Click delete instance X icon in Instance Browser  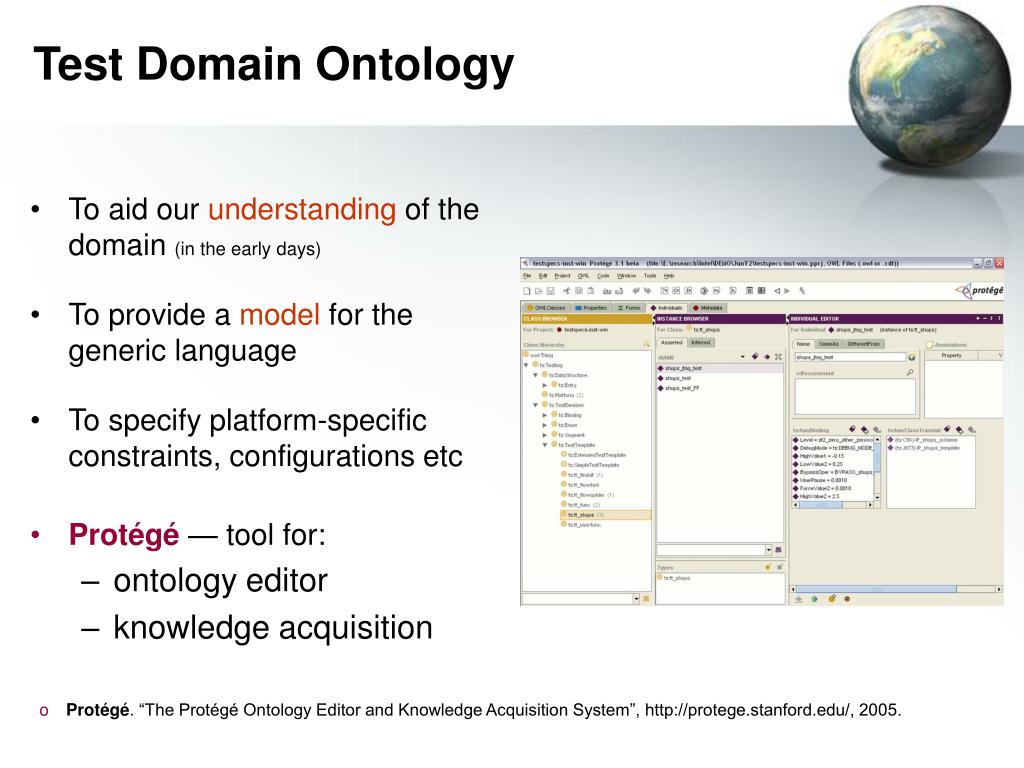(778, 357)
